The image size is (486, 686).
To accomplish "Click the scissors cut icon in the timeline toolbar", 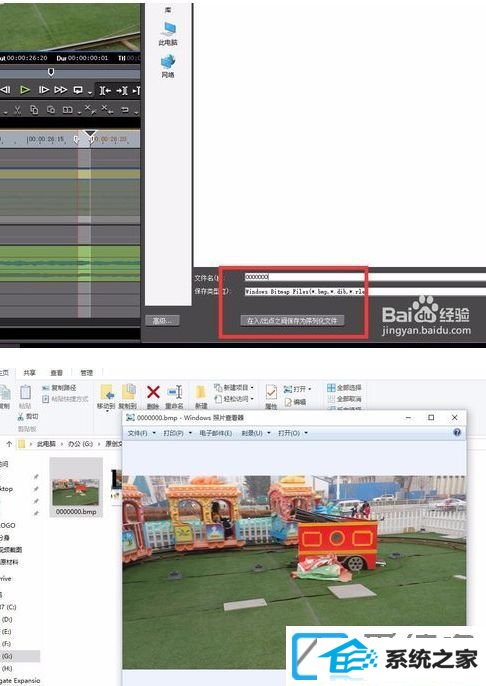I will click(x=17, y=110).
